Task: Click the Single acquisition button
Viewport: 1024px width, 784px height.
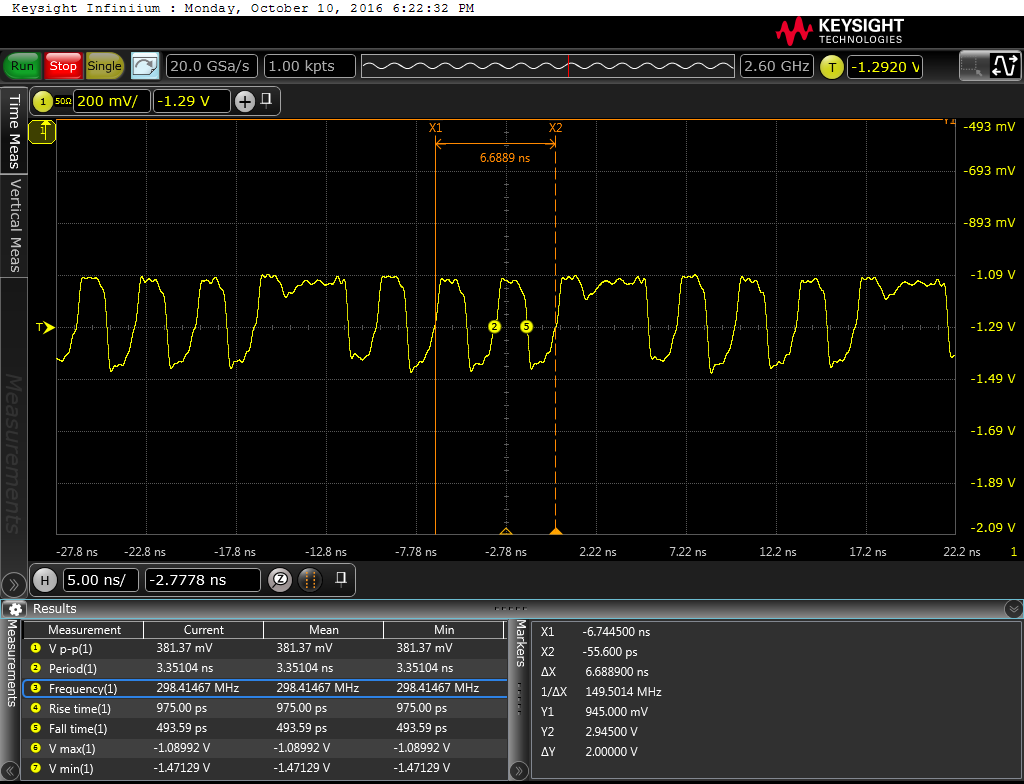Action: click(104, 66)
